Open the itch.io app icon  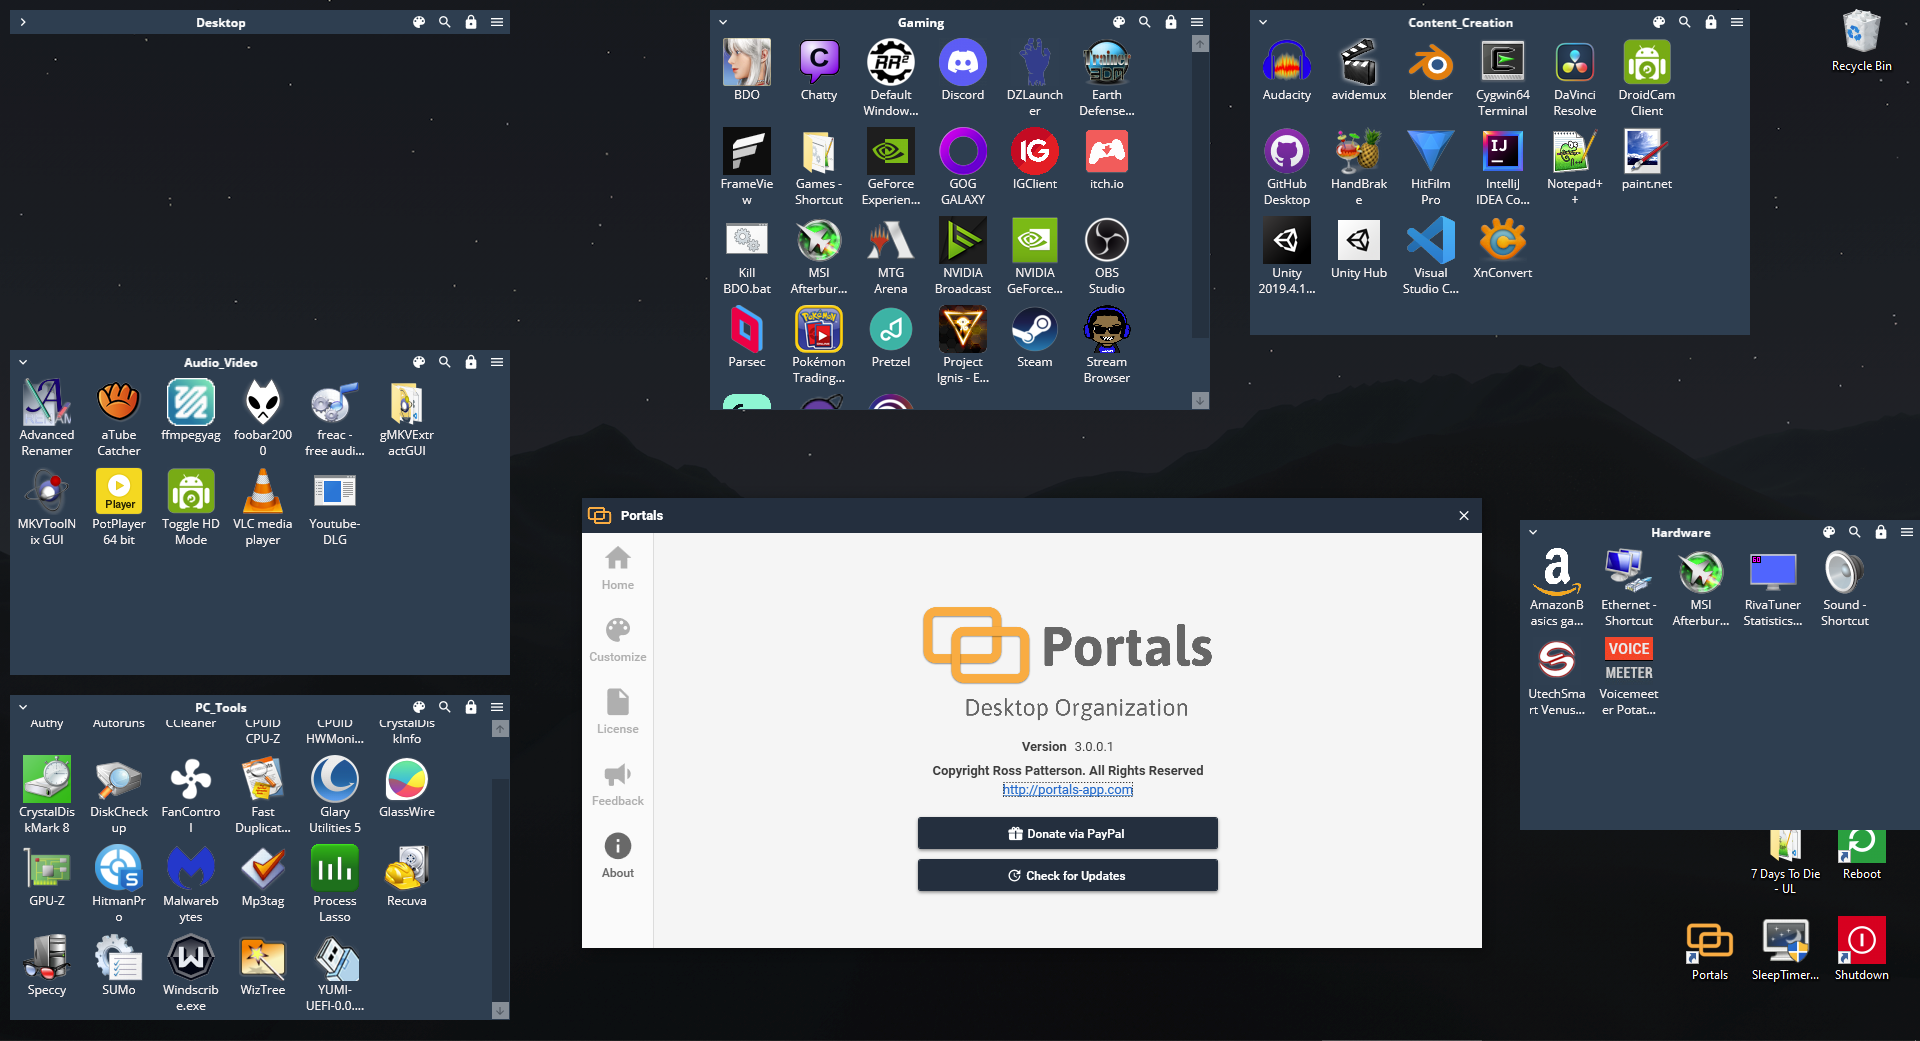pos(1106,160)
